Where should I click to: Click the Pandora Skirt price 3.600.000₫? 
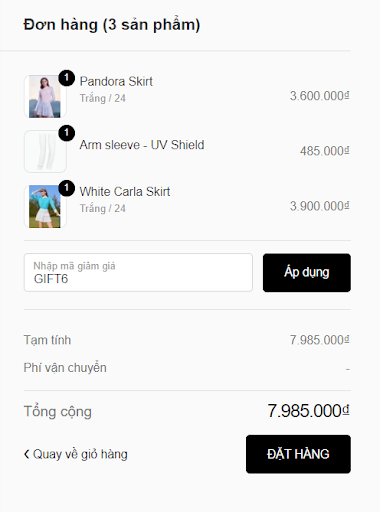pyautogui.click(x=320, y=96)
